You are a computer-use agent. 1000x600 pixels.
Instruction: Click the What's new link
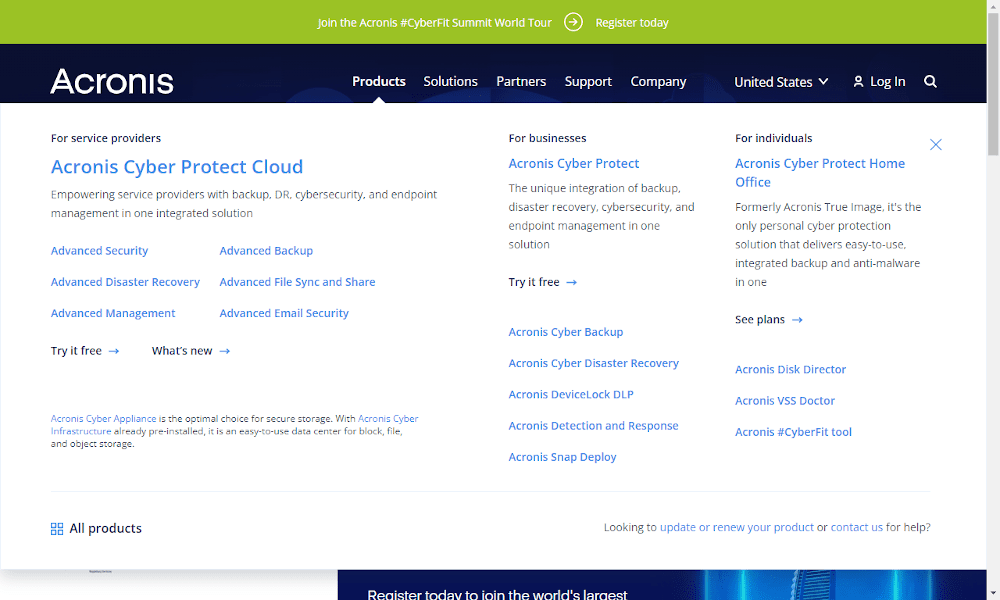191,351
